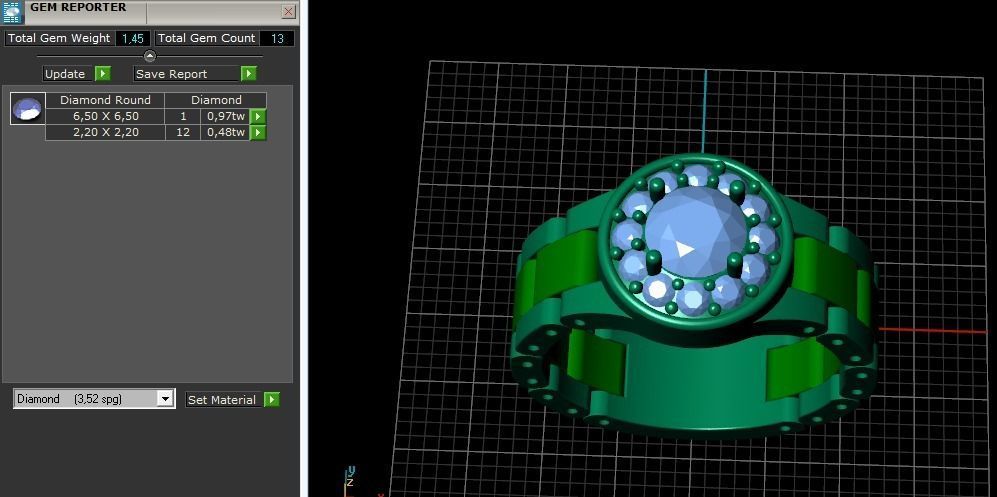Click the Gem Reporter panel logo icon

[12, 11]
